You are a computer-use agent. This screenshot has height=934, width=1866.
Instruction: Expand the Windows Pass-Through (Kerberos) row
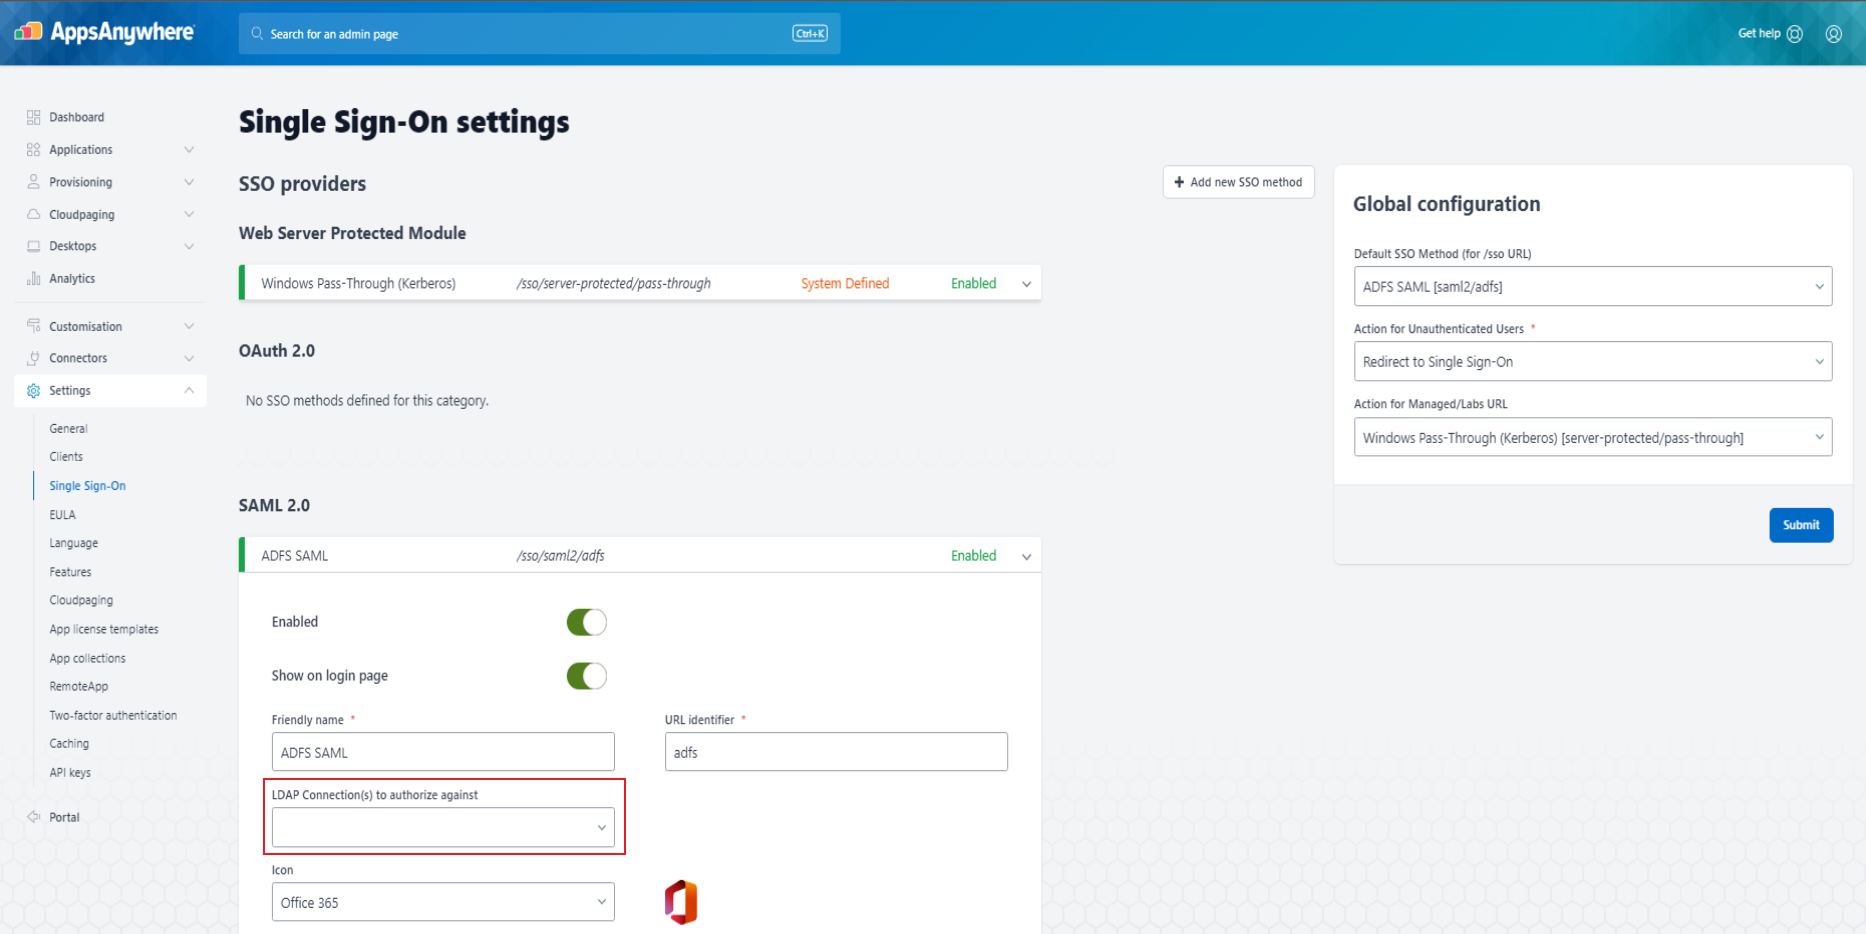point(1026,284)
